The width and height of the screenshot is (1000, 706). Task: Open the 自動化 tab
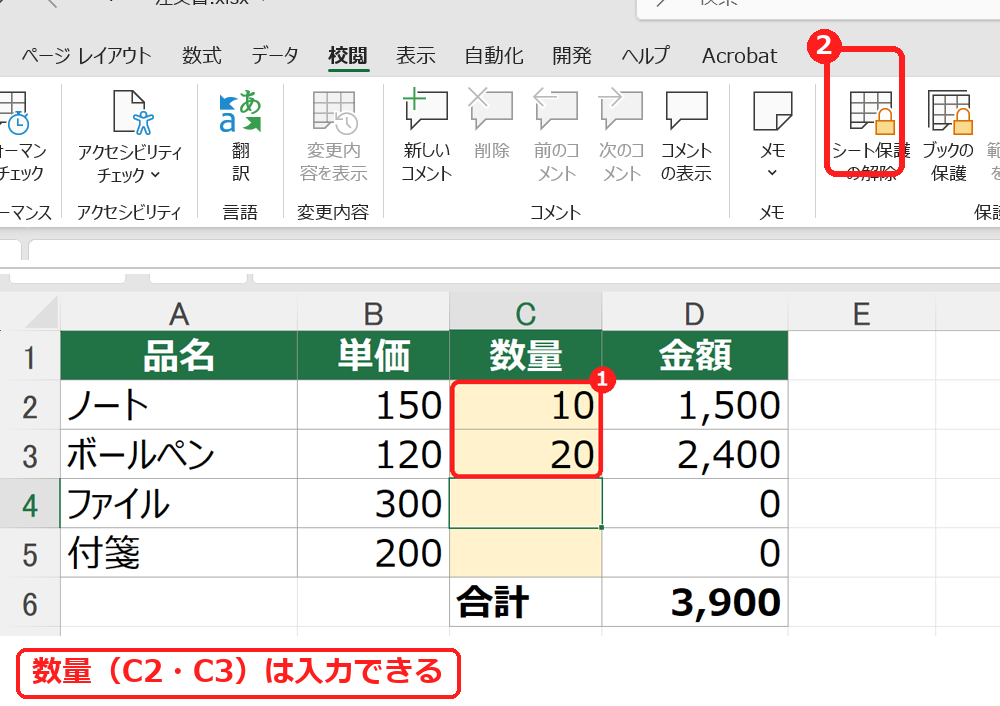click(x=494, y=56)
